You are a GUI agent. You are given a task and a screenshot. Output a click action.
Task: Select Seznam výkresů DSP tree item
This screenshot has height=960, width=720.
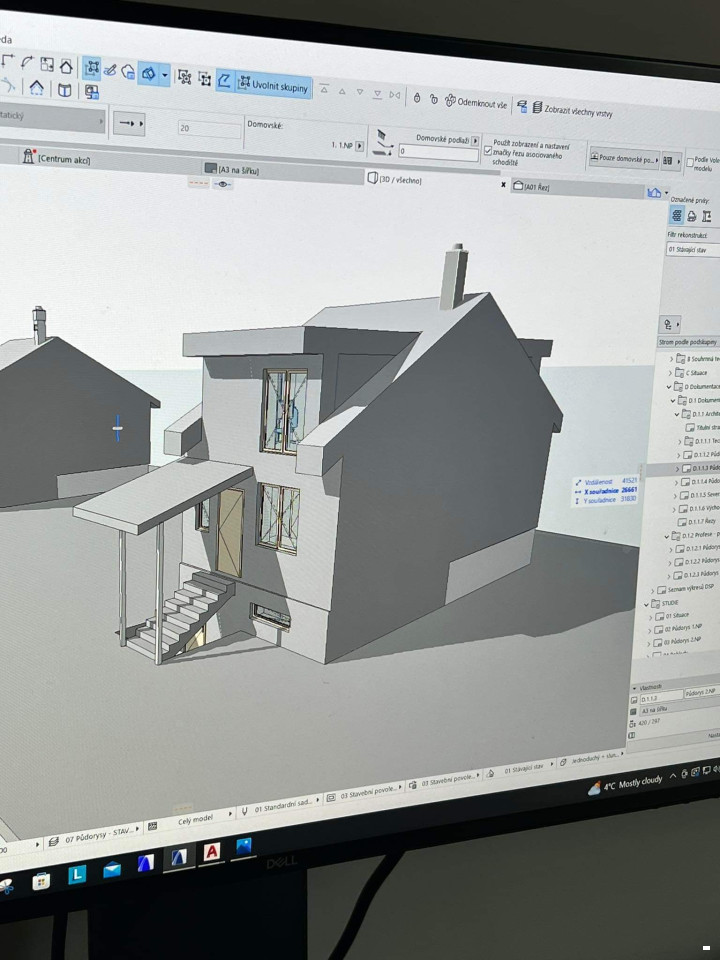[x=685, y=588]
